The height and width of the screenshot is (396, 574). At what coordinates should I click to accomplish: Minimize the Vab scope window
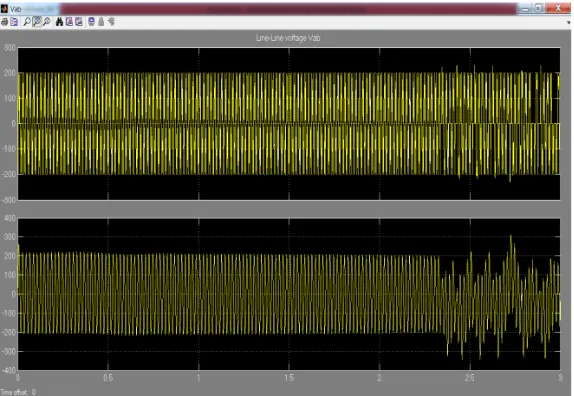point(525,8)
